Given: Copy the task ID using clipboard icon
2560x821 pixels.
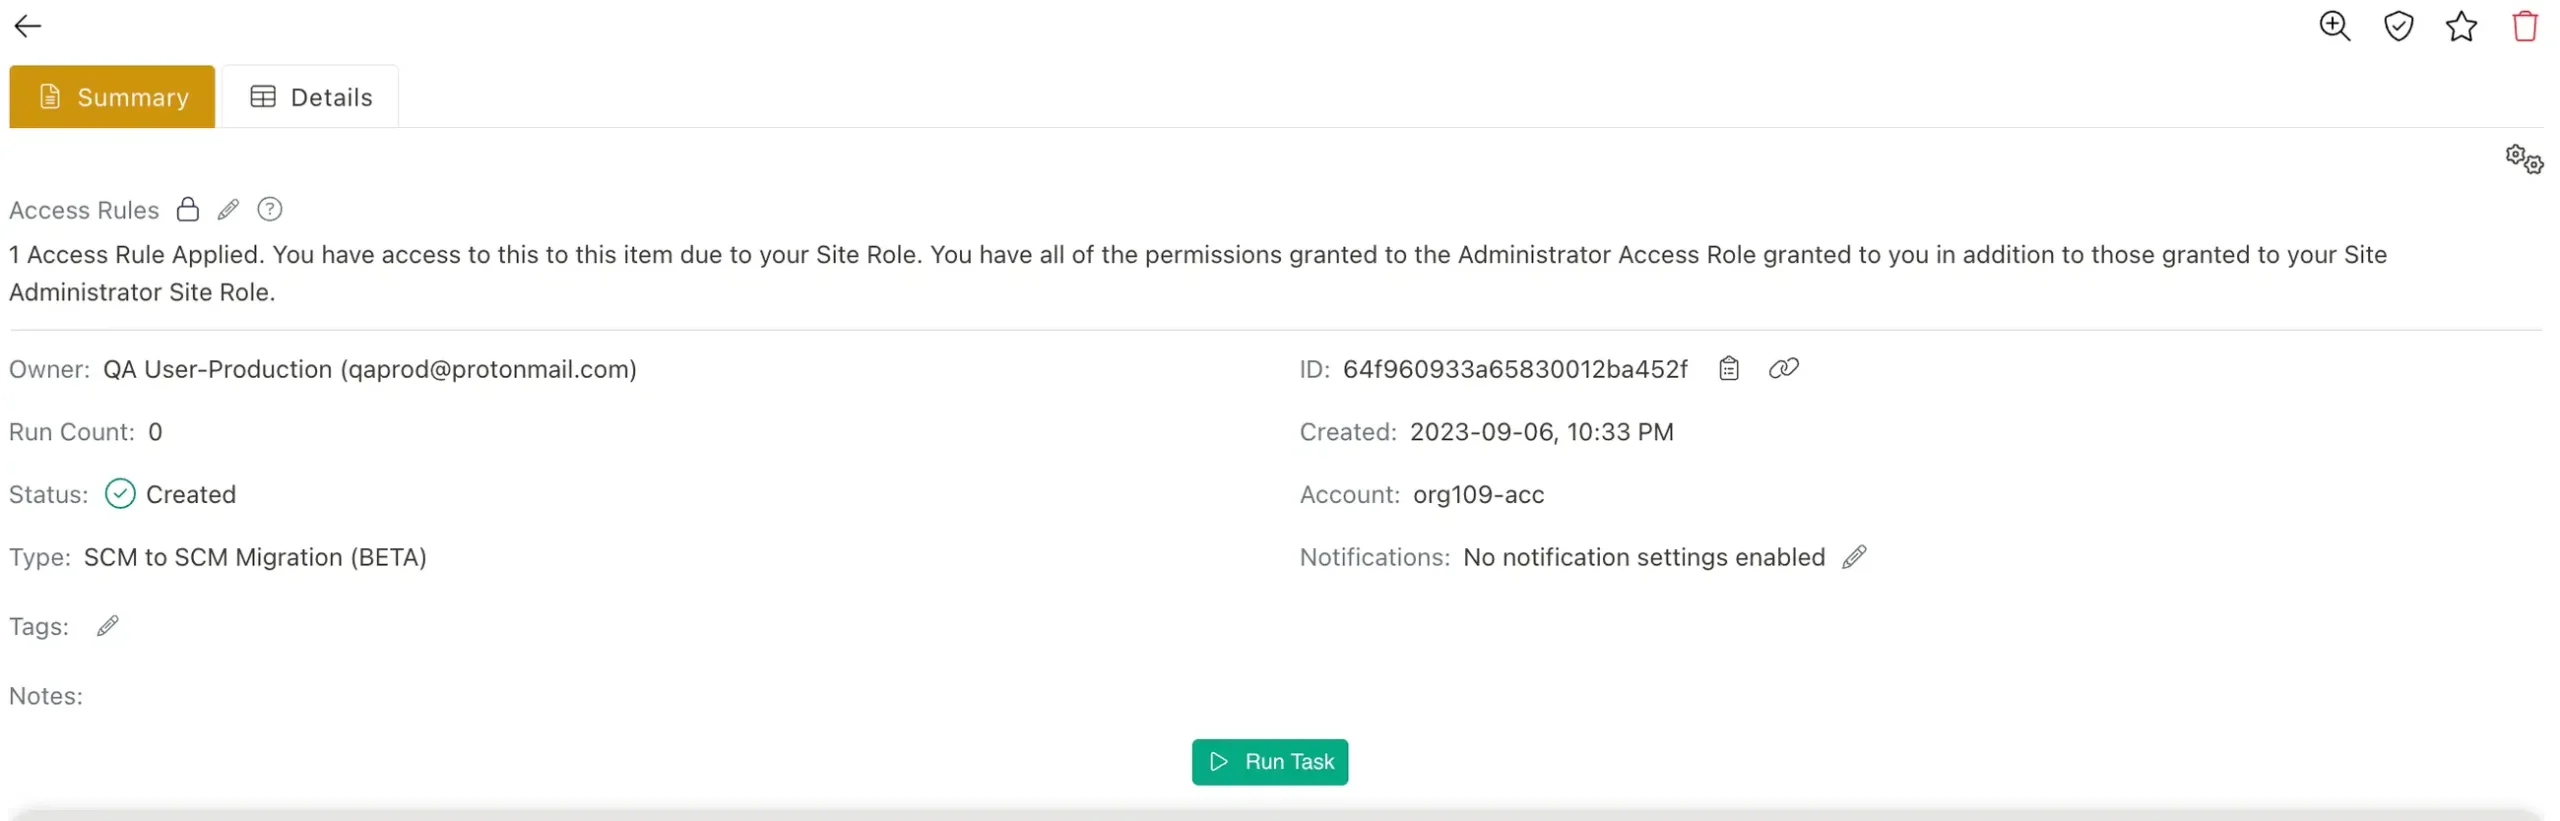Looking at the screenshot, I should [1729, 368].
